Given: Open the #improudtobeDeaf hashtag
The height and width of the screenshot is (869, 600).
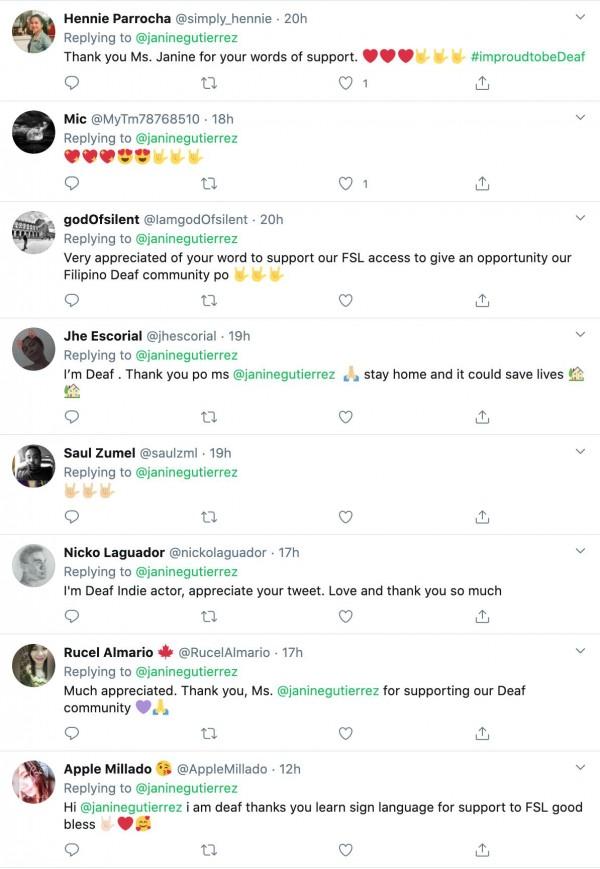Looking at the screenshot, I should click(527, 57).
